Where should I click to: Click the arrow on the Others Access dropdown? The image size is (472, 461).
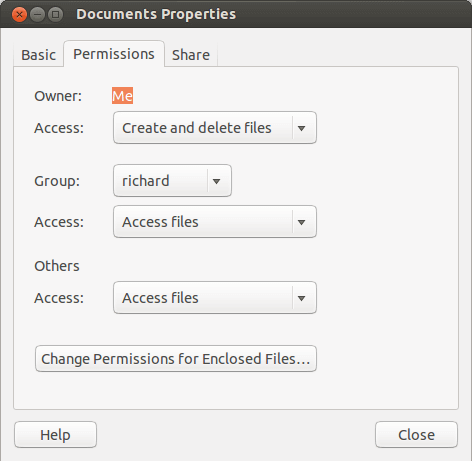coord(301,298)
